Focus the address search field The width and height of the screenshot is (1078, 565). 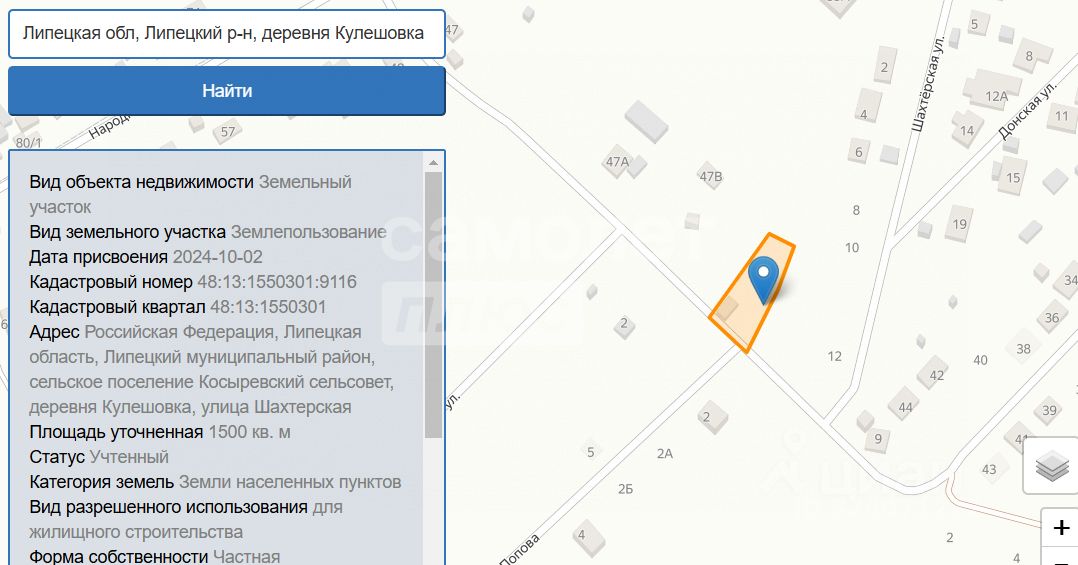227,34
